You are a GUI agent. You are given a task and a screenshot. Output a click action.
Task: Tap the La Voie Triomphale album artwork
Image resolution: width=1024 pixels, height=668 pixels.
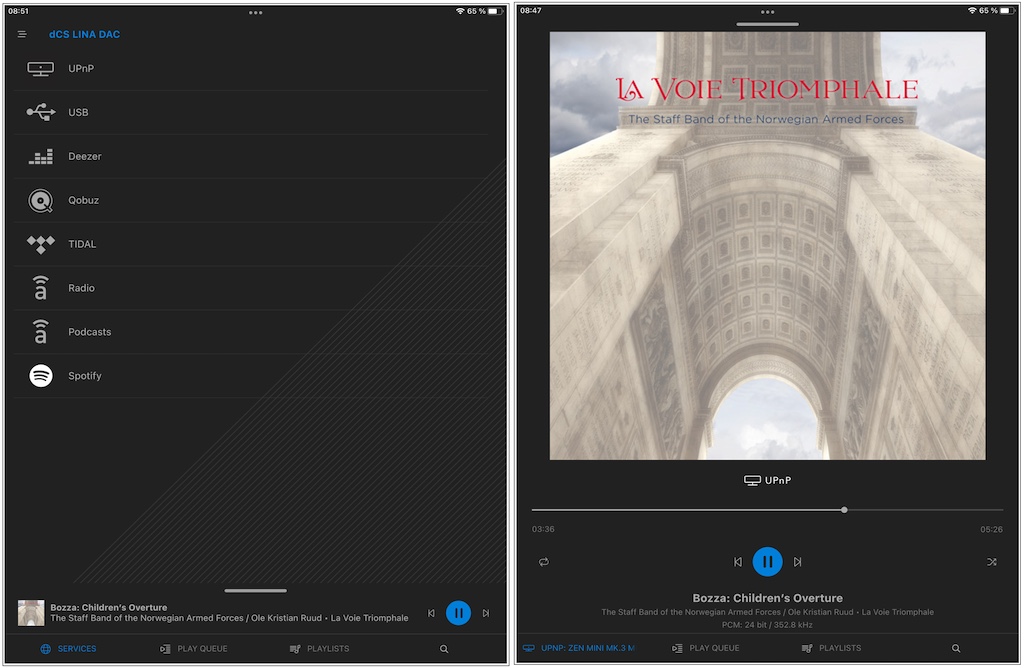(x=767, y=246)
